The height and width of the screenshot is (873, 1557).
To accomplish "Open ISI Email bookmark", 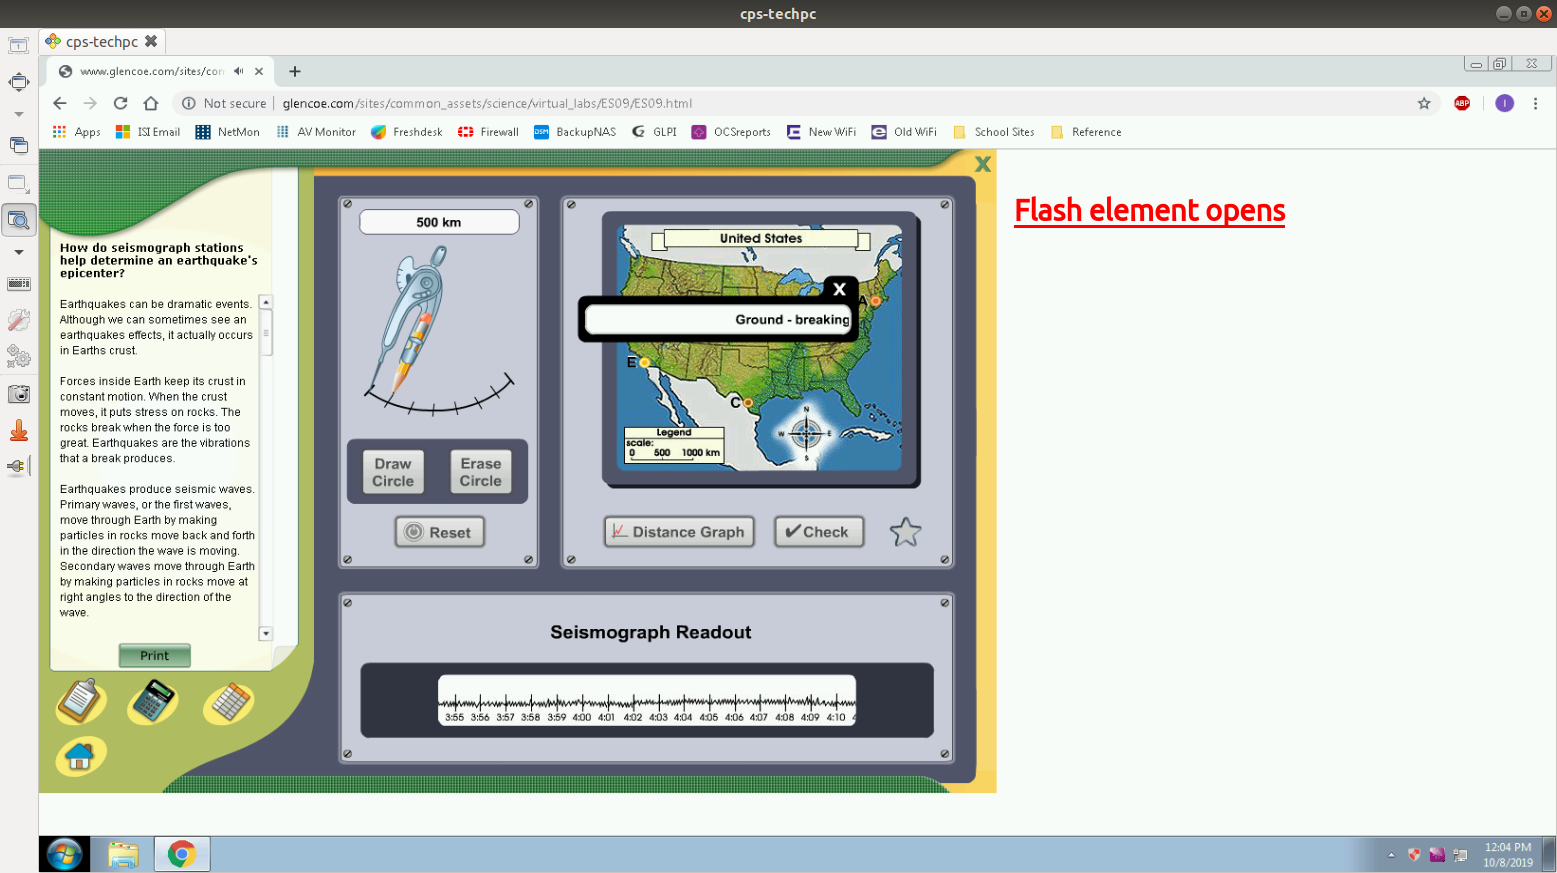I will pyautogui.click(x=148, y=132).
